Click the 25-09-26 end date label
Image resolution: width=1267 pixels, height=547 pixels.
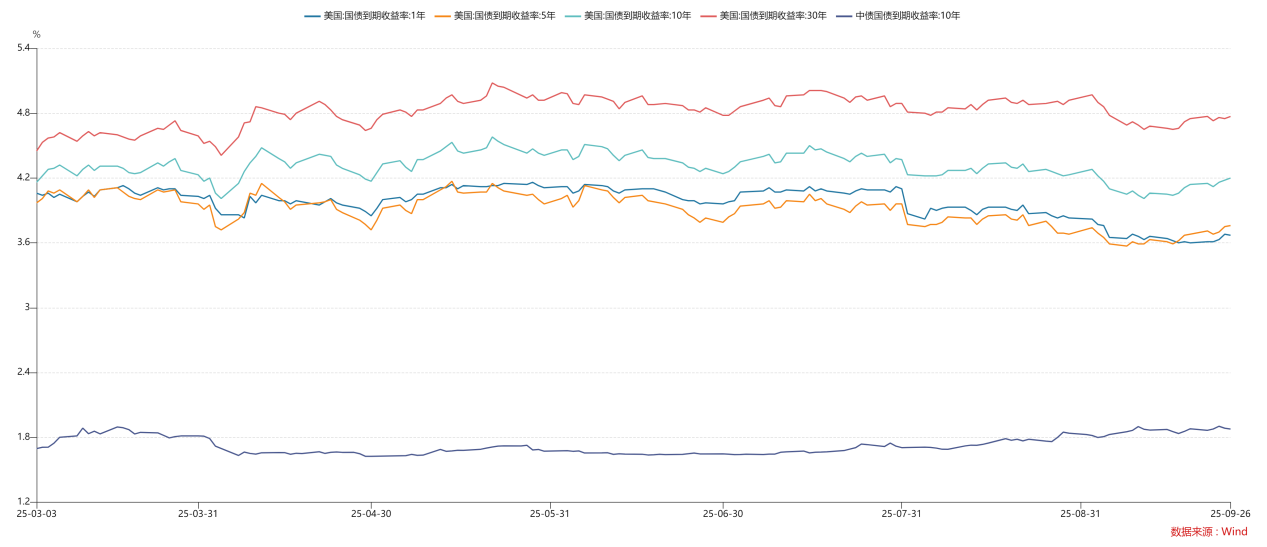(1229, 514)
